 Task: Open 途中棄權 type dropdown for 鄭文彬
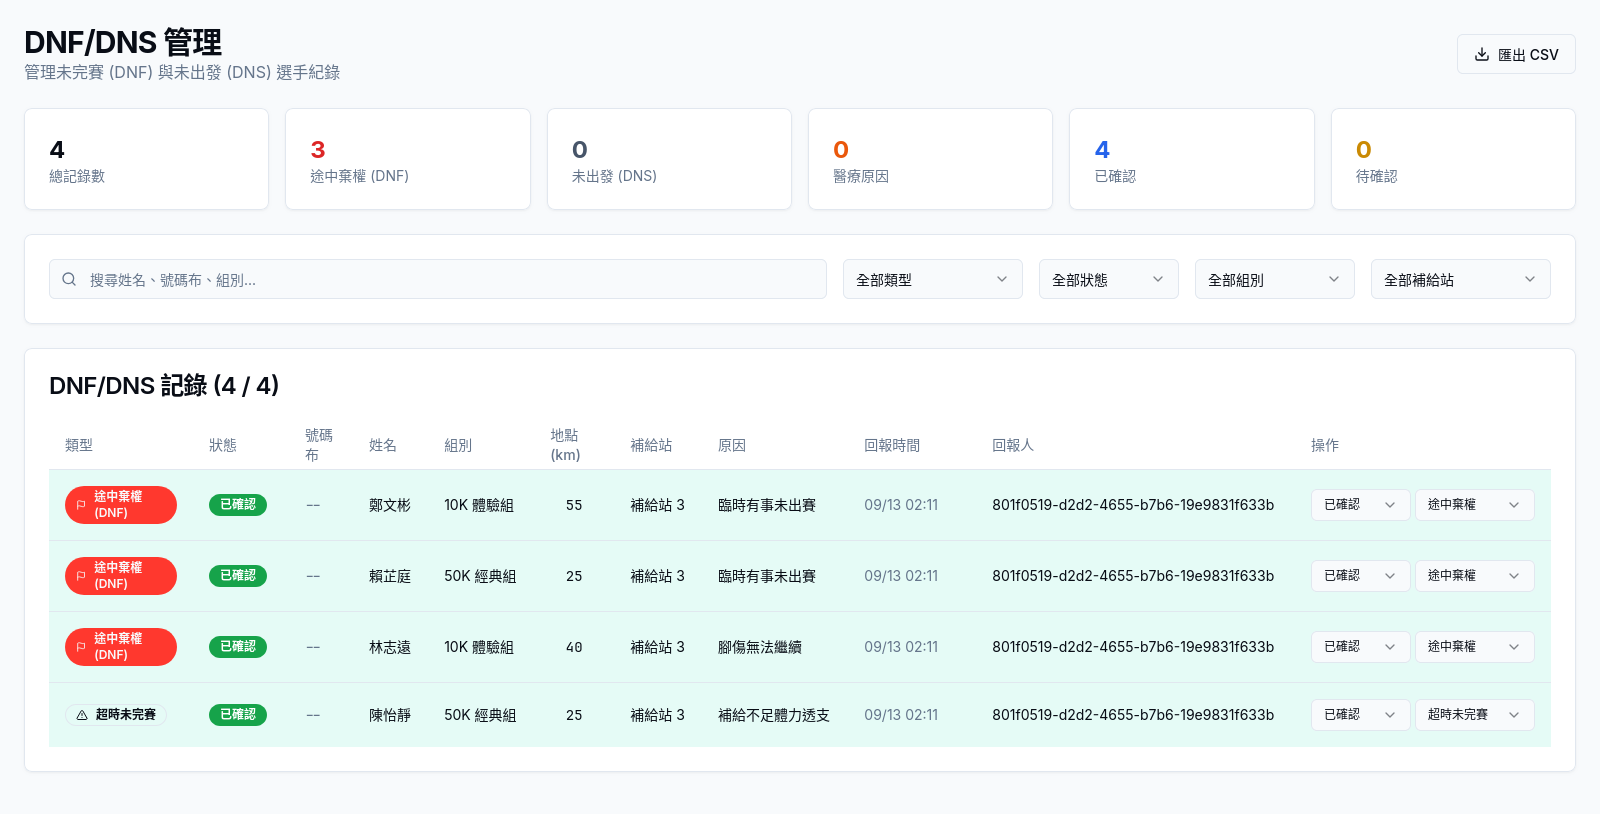tap(1474, 505)
